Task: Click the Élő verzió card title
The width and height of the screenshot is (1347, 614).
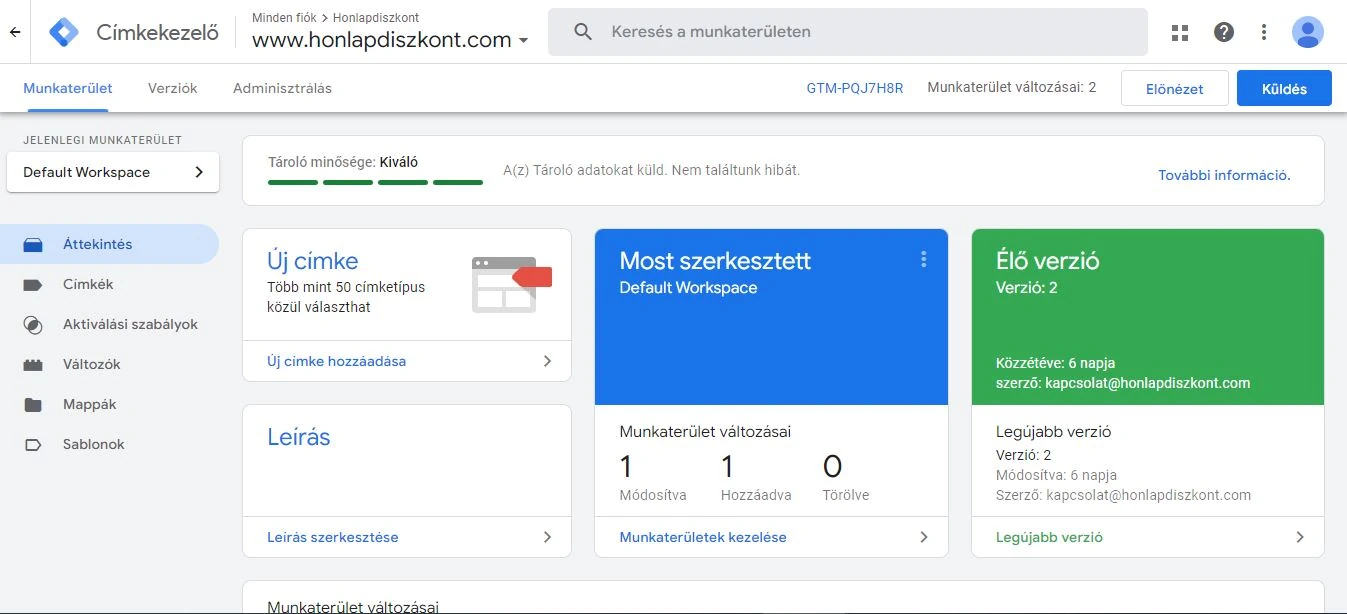Action: coord(1048,261)
